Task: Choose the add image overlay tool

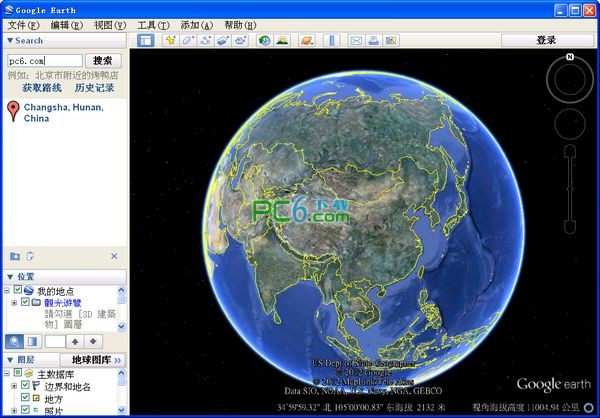Action: tap(223, 40)
